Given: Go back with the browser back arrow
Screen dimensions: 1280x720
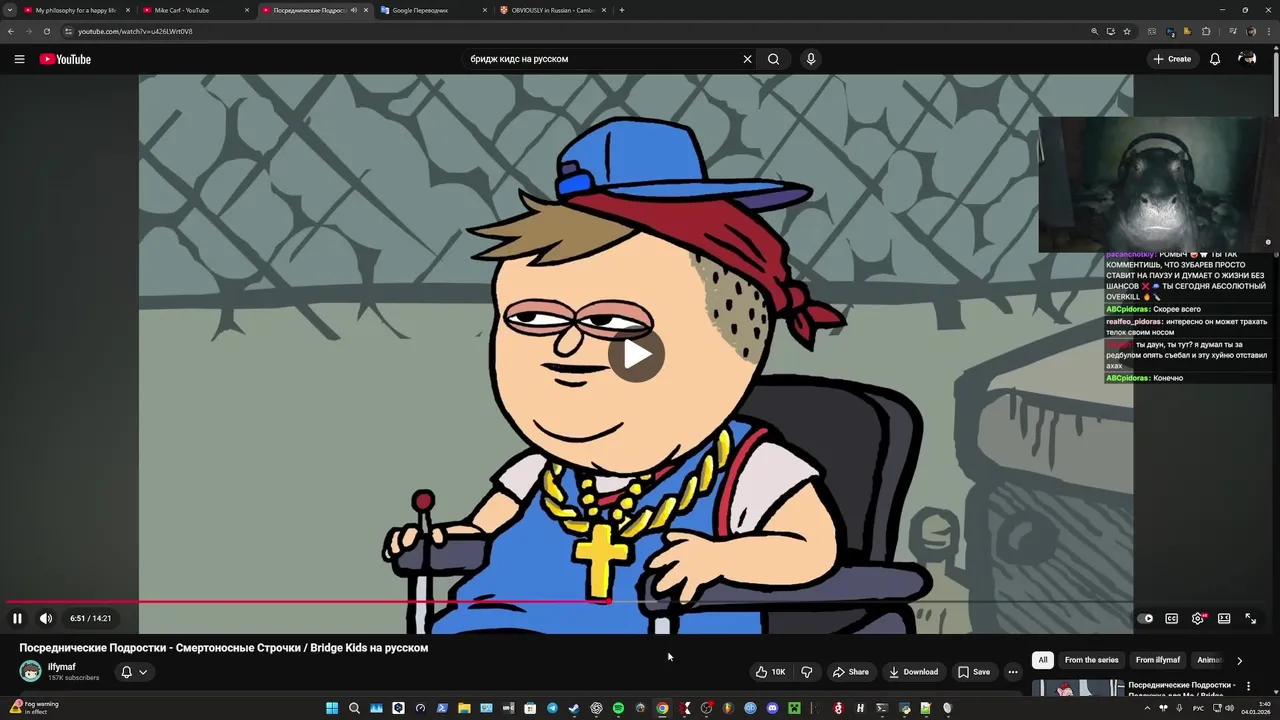Looking at the screenshot, I should pyautogui.click(x=11, y=31).
